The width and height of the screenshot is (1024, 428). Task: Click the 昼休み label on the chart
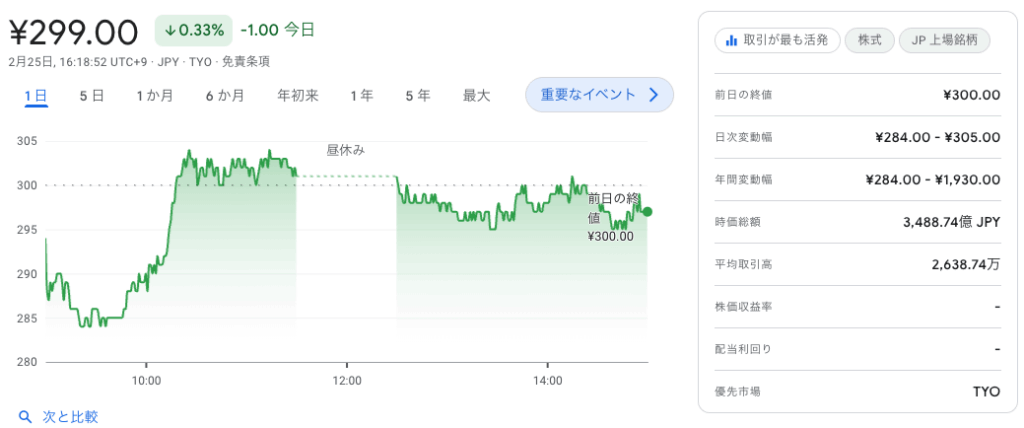click(x=346, y=150)
